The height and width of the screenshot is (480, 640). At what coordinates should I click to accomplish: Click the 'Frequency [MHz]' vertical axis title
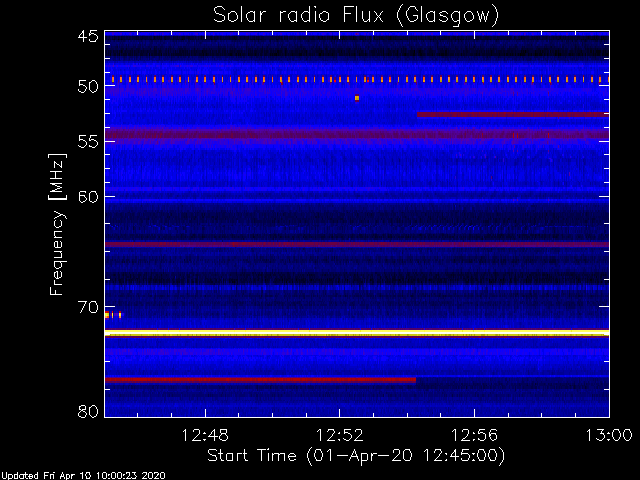57,224
